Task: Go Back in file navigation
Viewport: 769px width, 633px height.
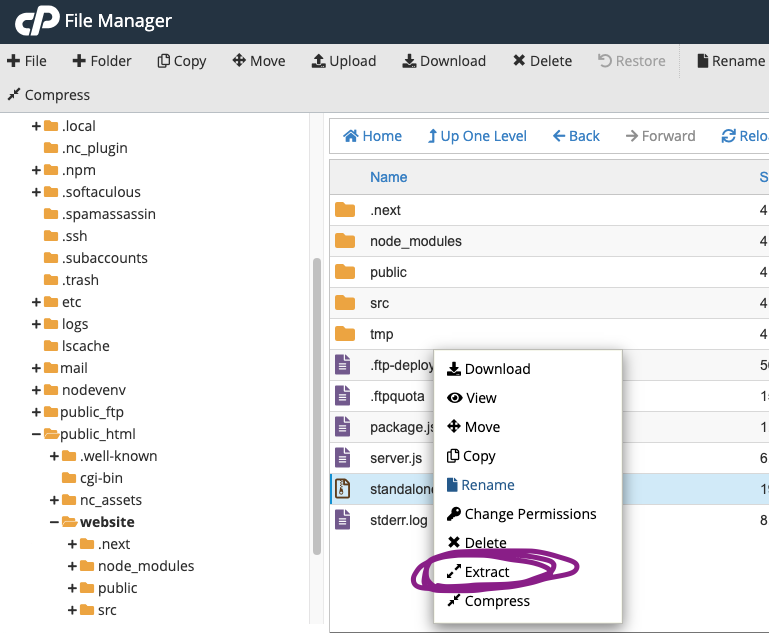Action: (576, 136)
